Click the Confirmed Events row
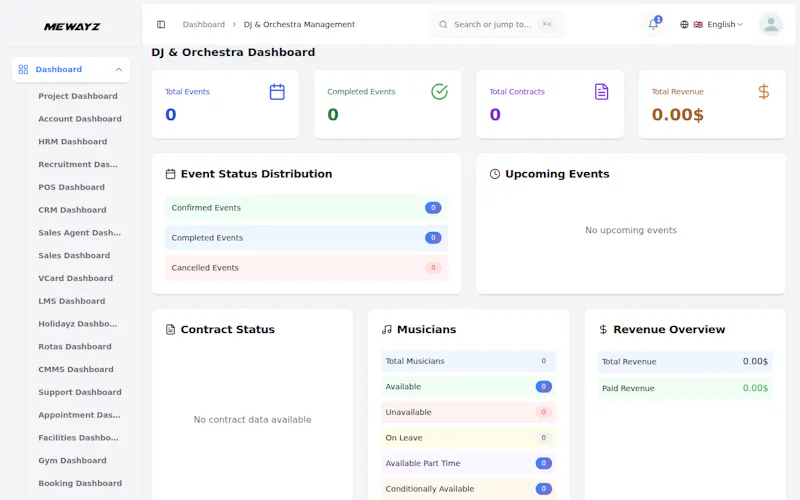This screenshot has width=800, height=500. tap(307, 208)
